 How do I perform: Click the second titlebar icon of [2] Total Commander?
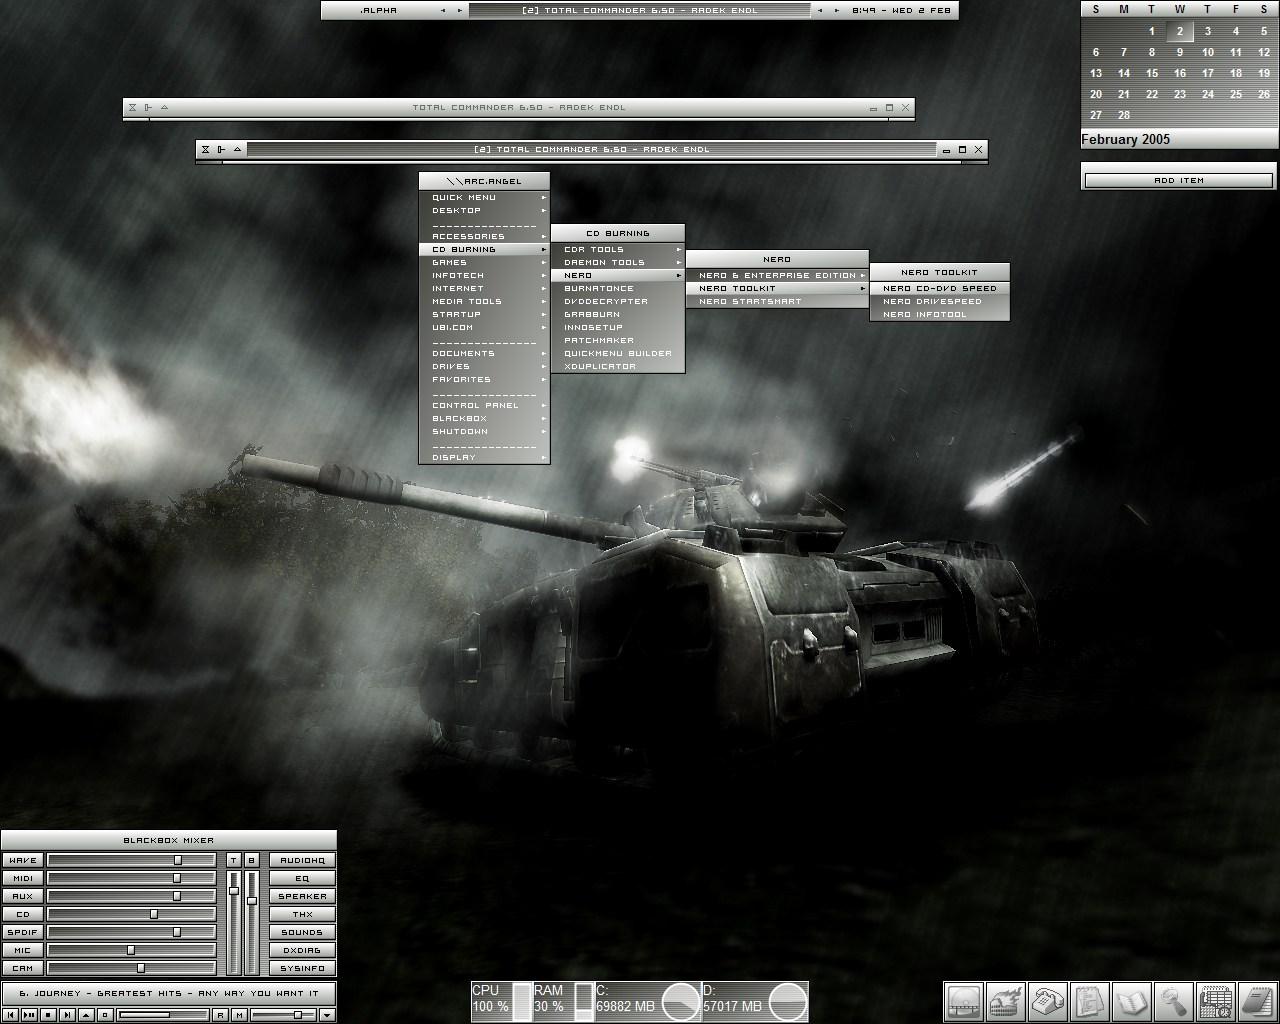(221, 149)
